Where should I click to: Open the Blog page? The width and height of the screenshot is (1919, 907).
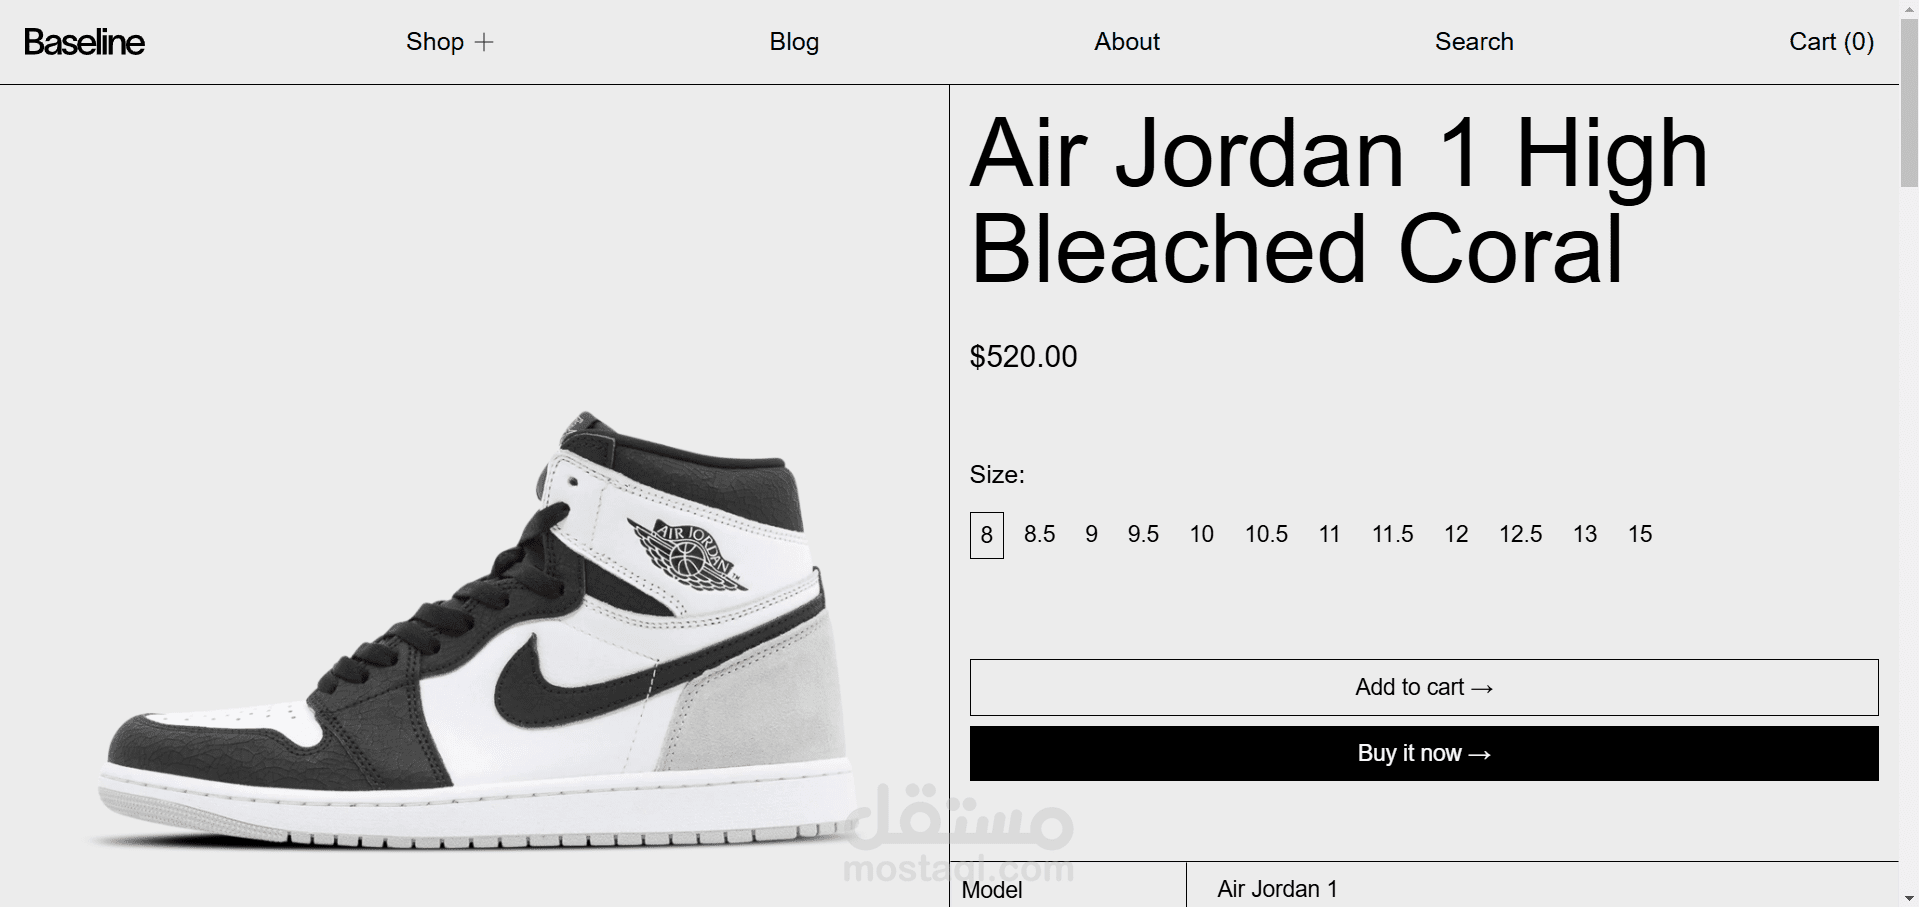pyautogui.click(x=794, y=42)
